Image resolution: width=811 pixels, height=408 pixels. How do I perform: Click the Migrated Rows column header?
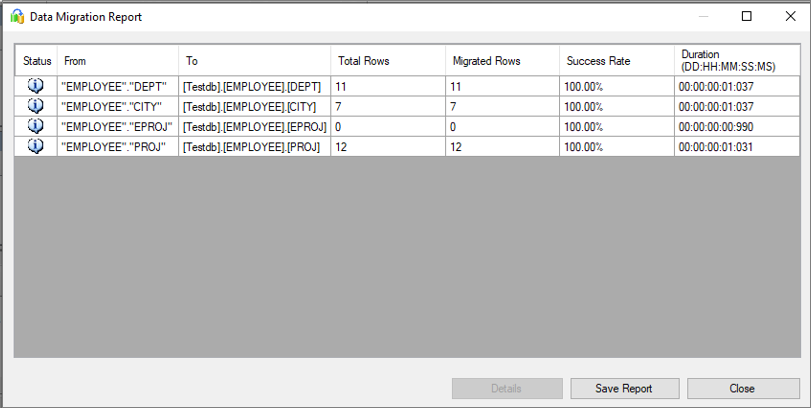[502, 61]
